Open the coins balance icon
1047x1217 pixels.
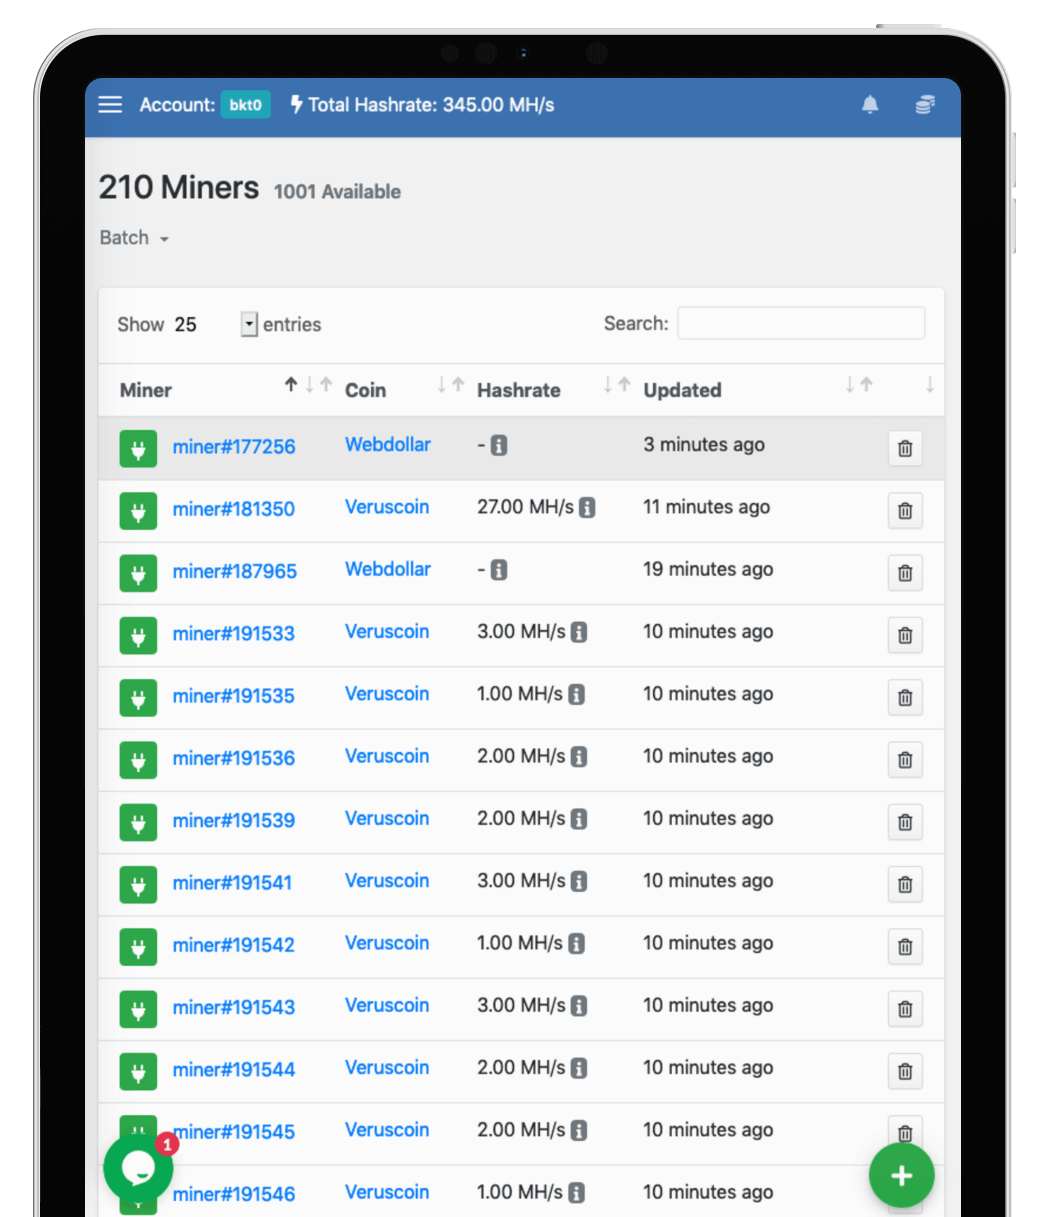[x=925, y=105]
